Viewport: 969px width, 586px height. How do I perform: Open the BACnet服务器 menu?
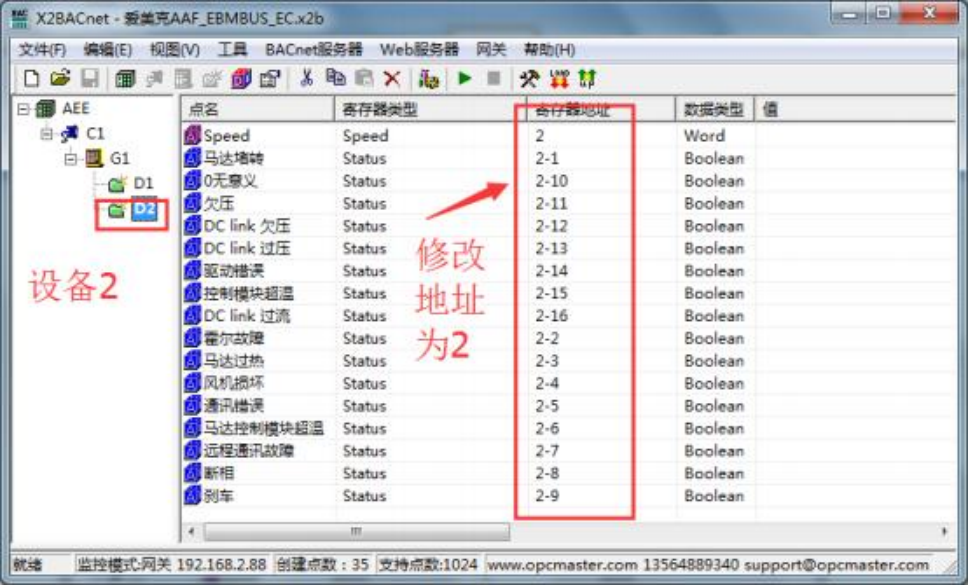coord(313,49)
